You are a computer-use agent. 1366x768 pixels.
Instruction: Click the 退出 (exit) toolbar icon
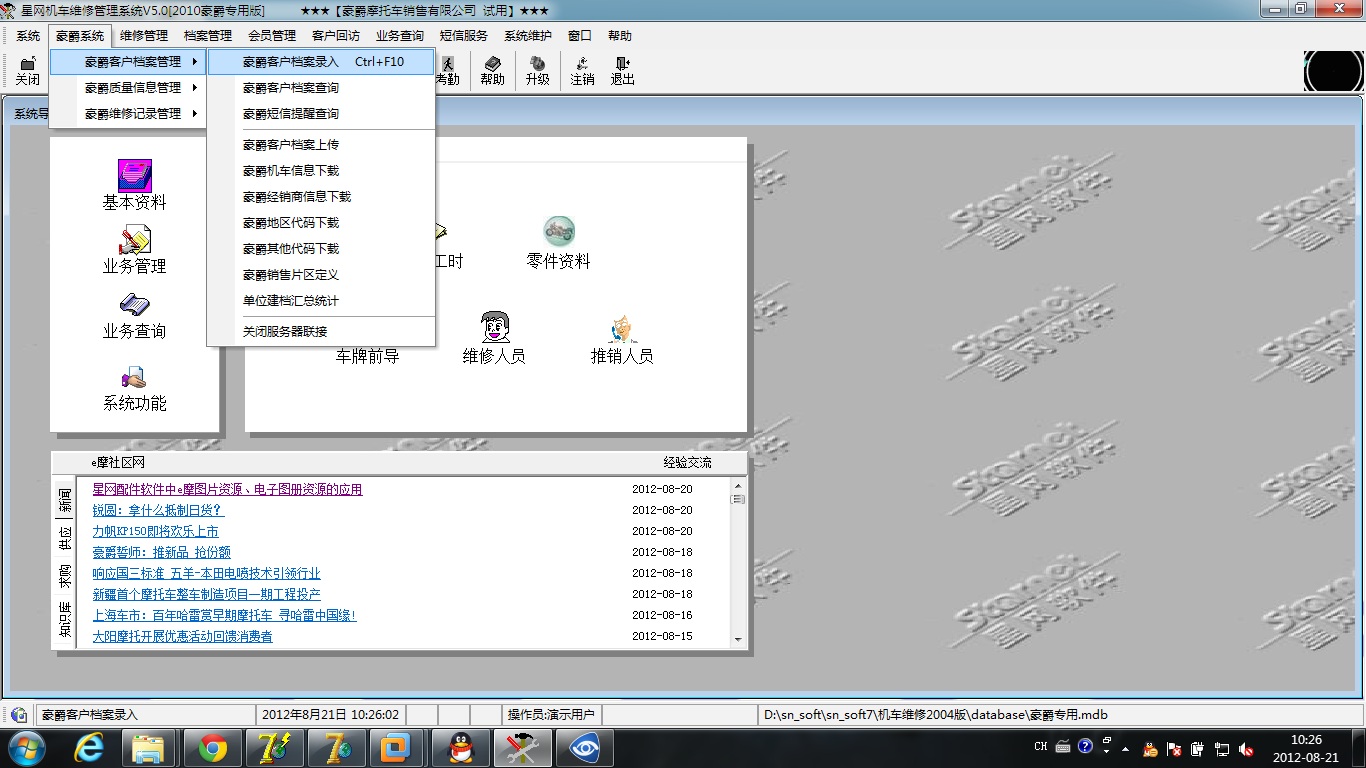pyautogui.click(x=623, y=71)
